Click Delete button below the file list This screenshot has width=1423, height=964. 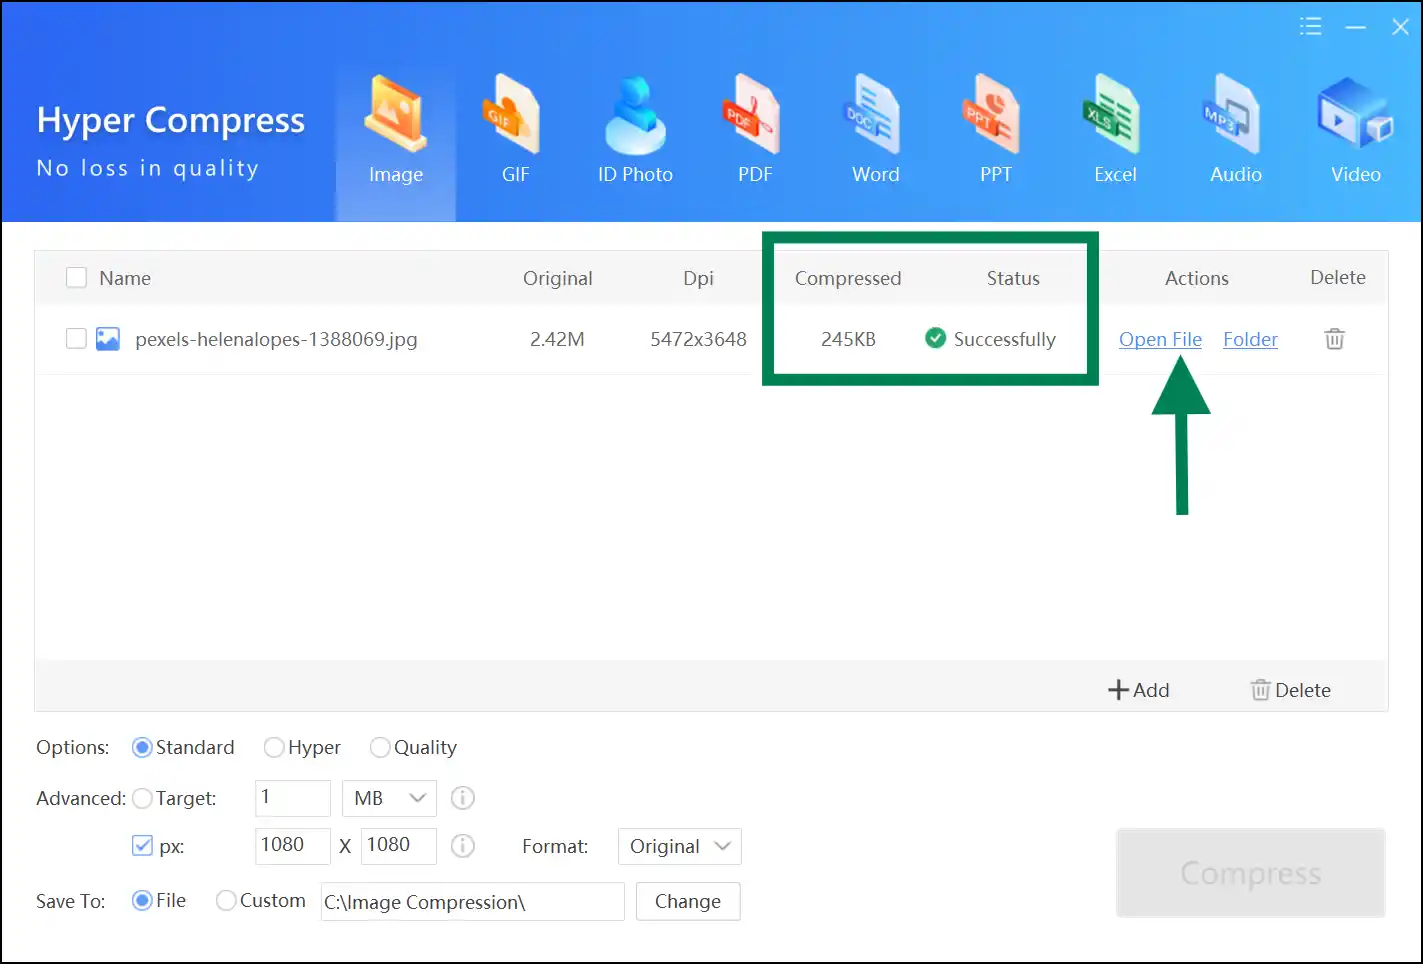click(1291, 690)
